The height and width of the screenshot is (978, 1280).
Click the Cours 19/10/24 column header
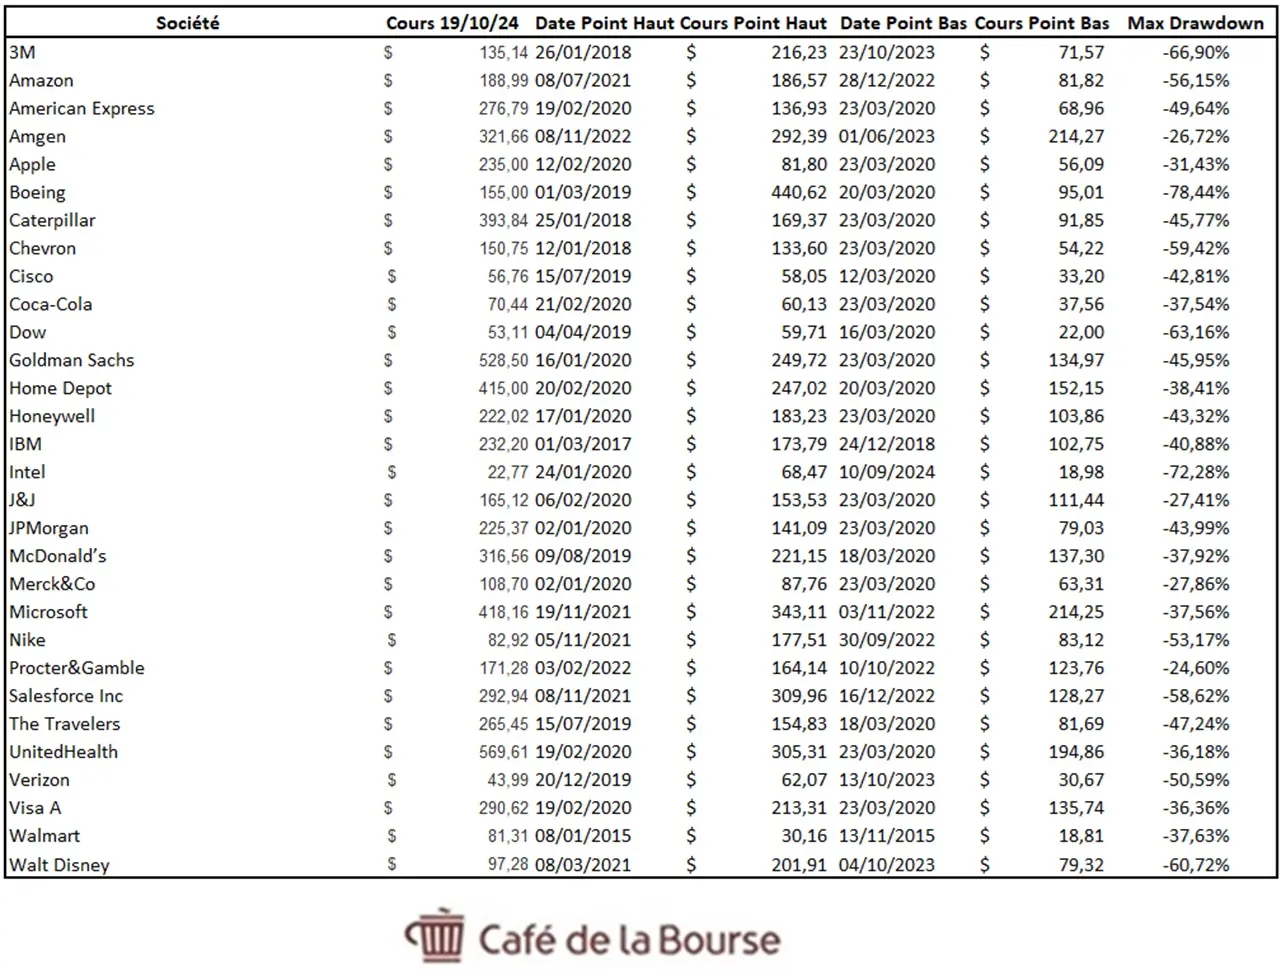pos(453,23)
